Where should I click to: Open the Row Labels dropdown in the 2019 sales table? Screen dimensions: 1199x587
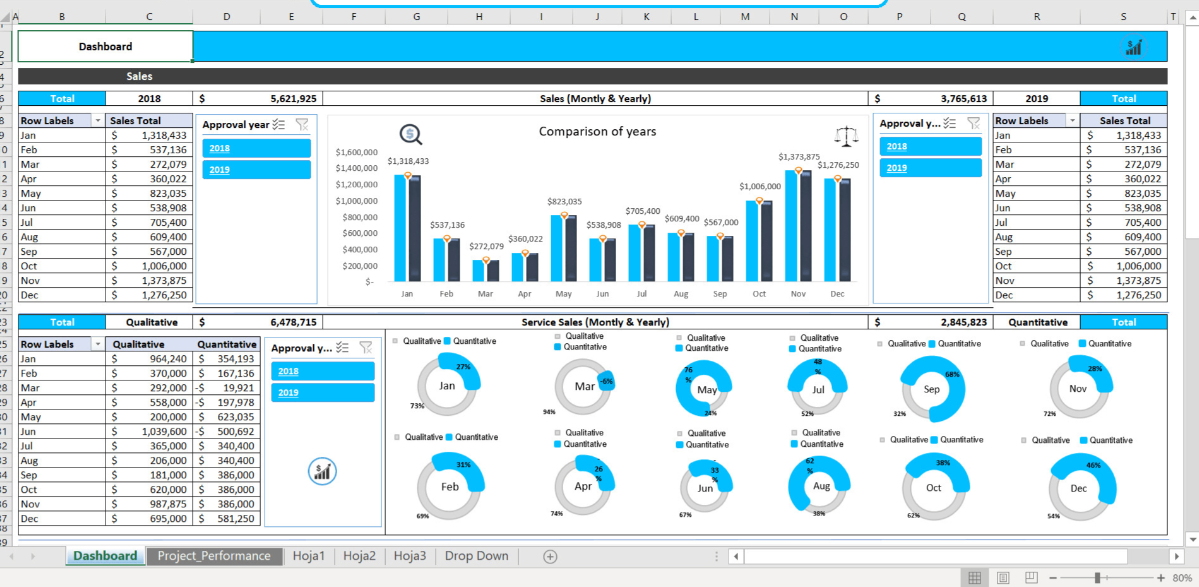(x=1072, y=120)
